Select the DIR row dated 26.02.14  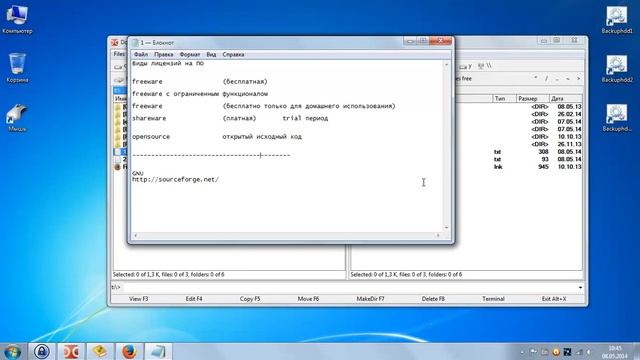coord(467,114)
